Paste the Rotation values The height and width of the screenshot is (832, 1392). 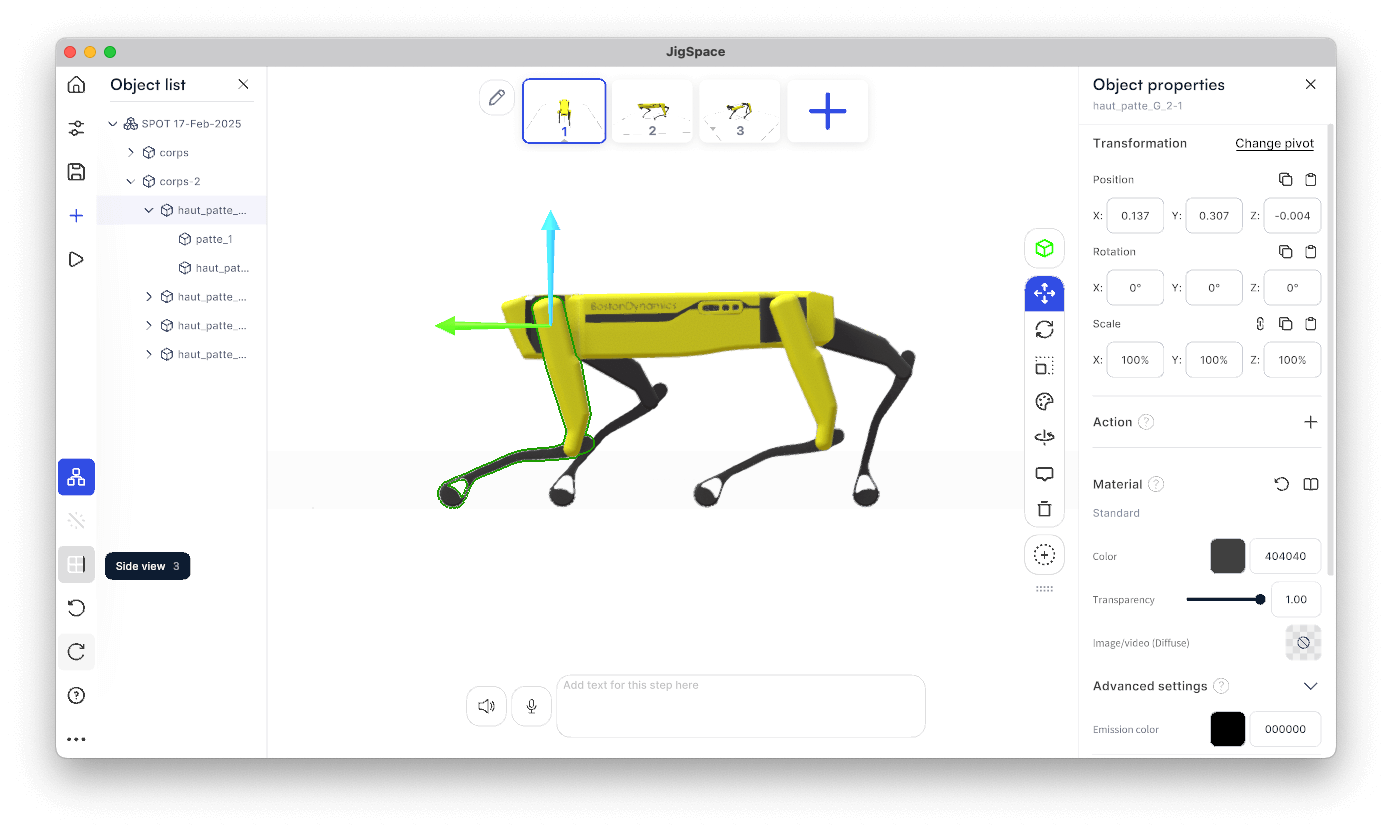(x=1311, y=252)
